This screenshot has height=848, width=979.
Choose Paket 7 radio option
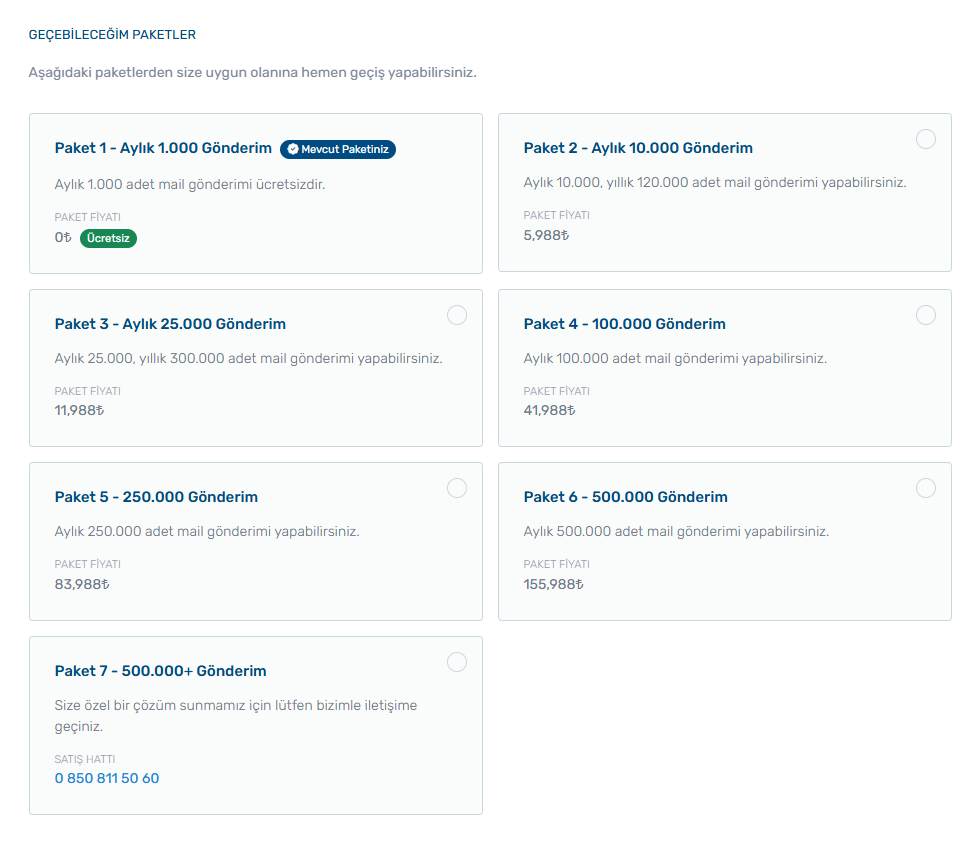tap(456, 662)
